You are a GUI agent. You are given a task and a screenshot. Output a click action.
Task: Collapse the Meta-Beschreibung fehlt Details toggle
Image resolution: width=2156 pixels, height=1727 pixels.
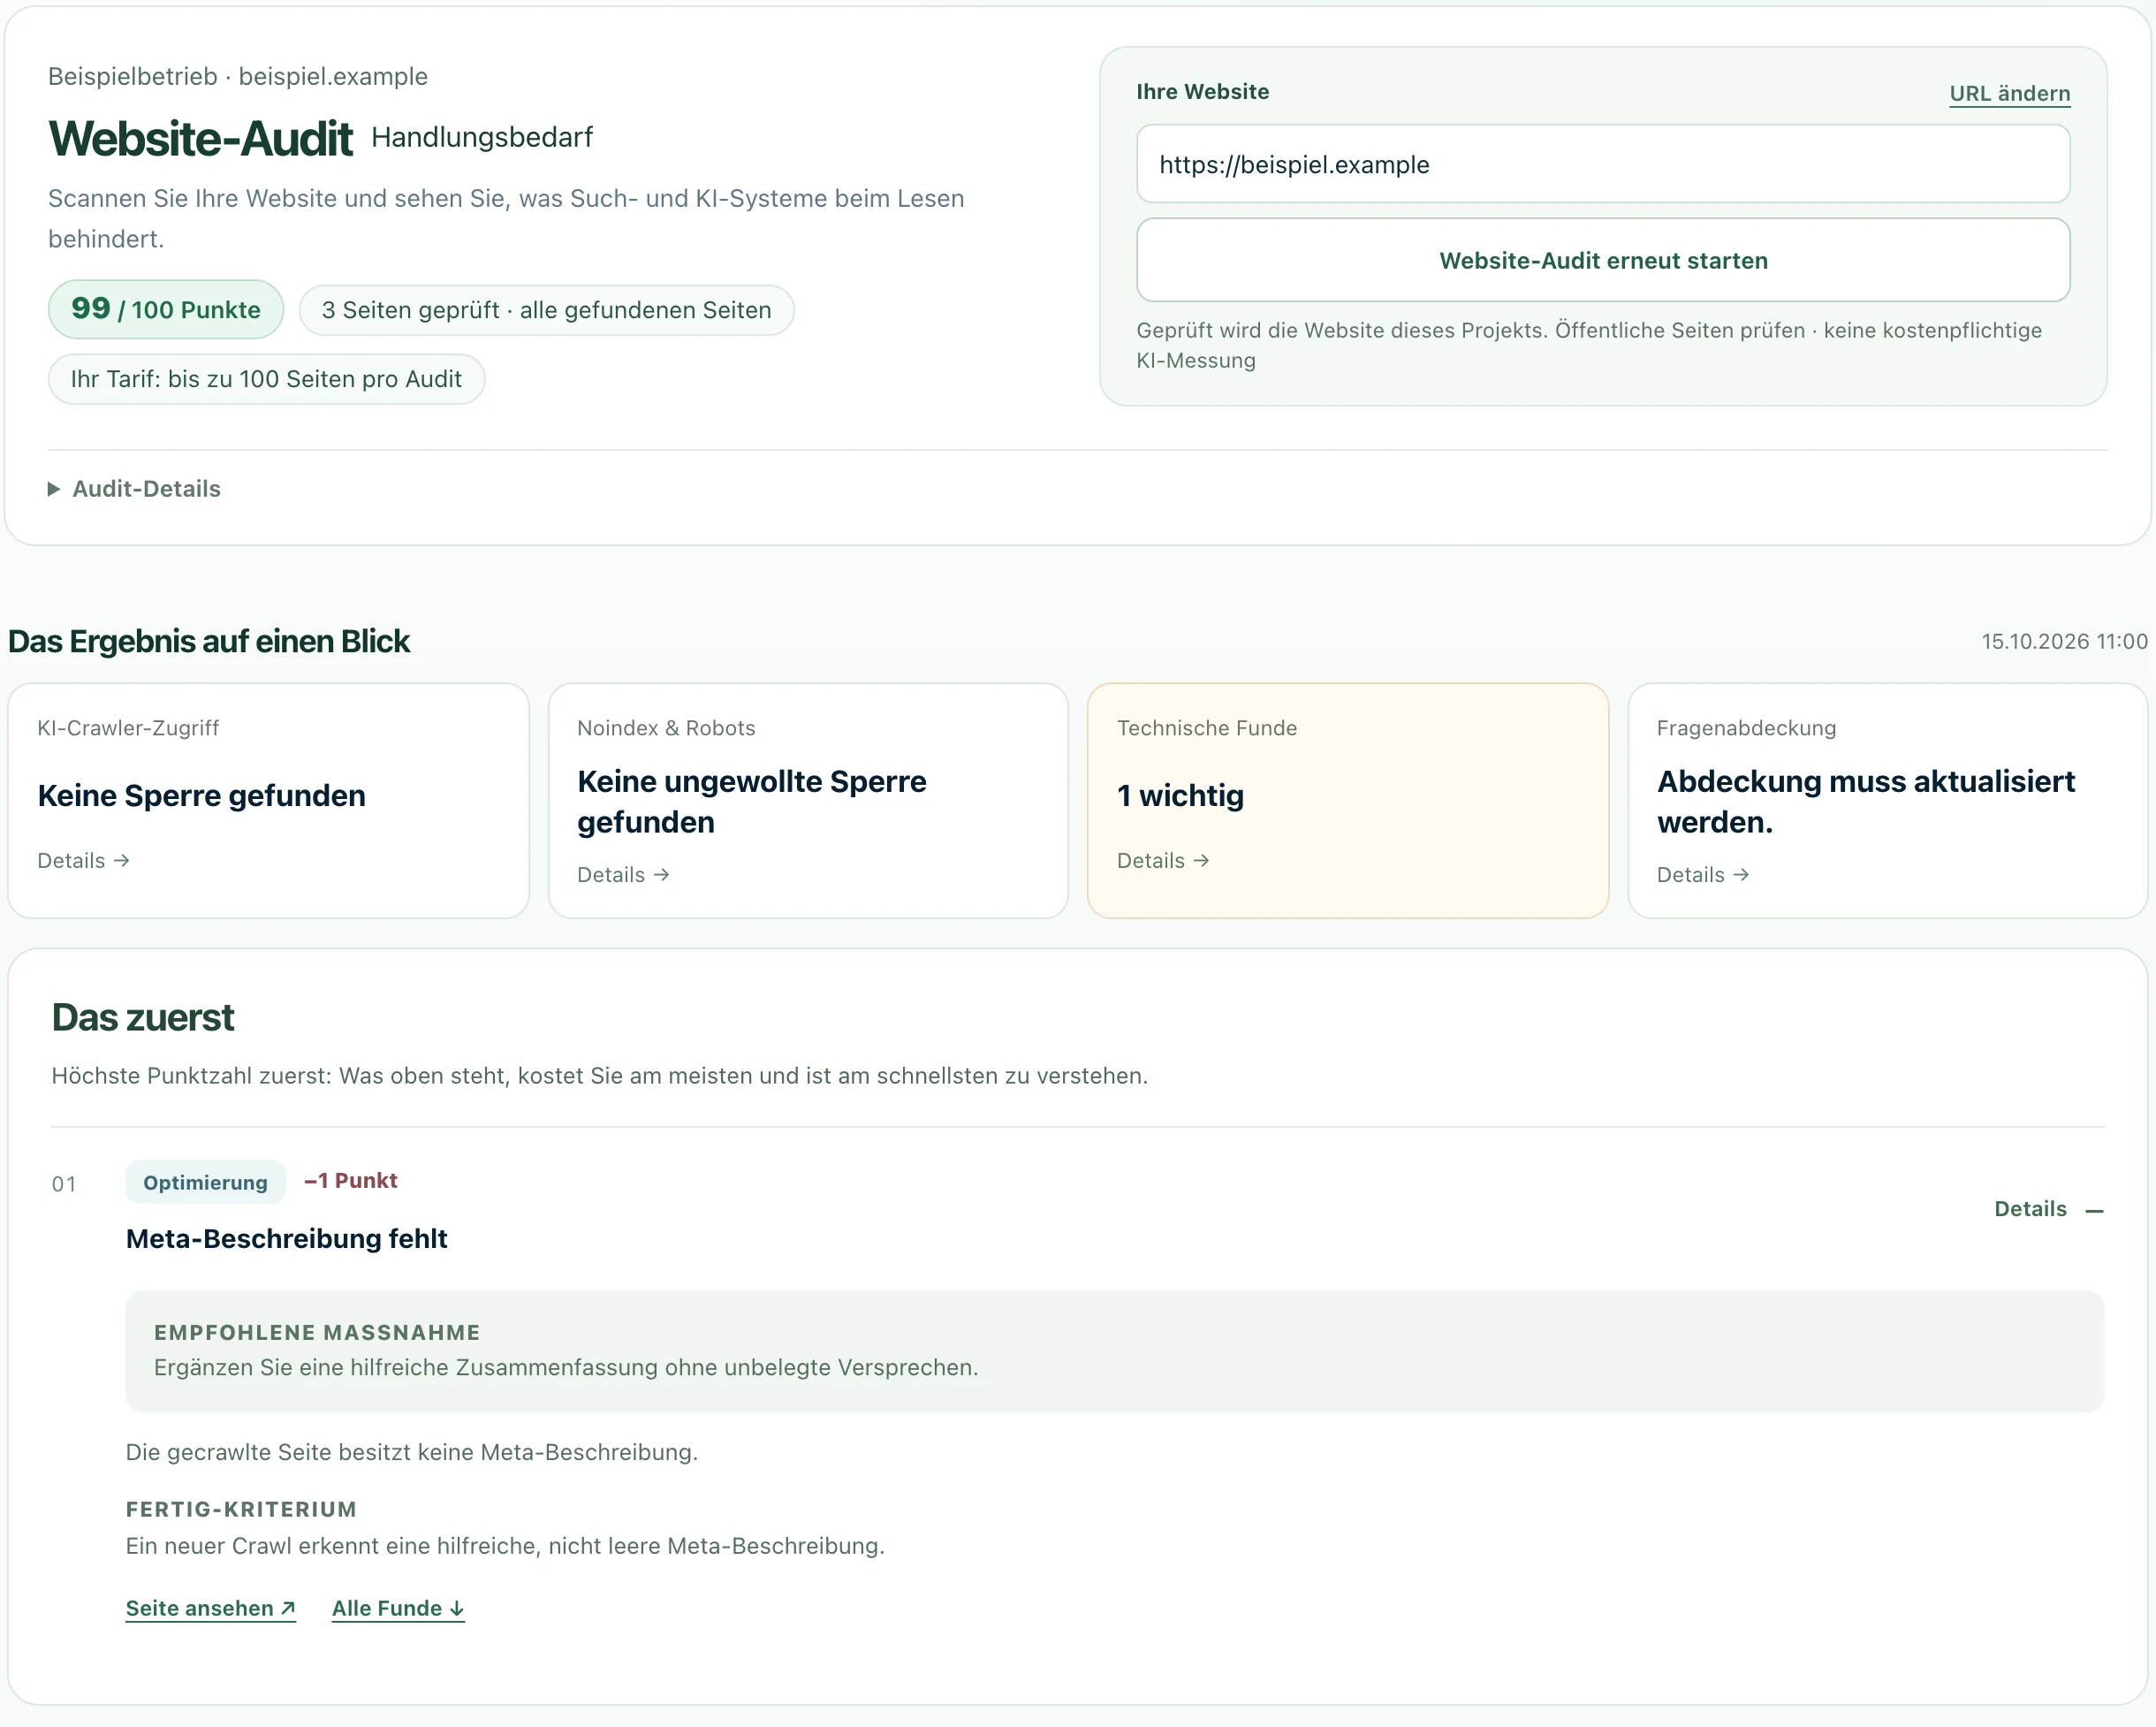click(x=2048, y=1209)
